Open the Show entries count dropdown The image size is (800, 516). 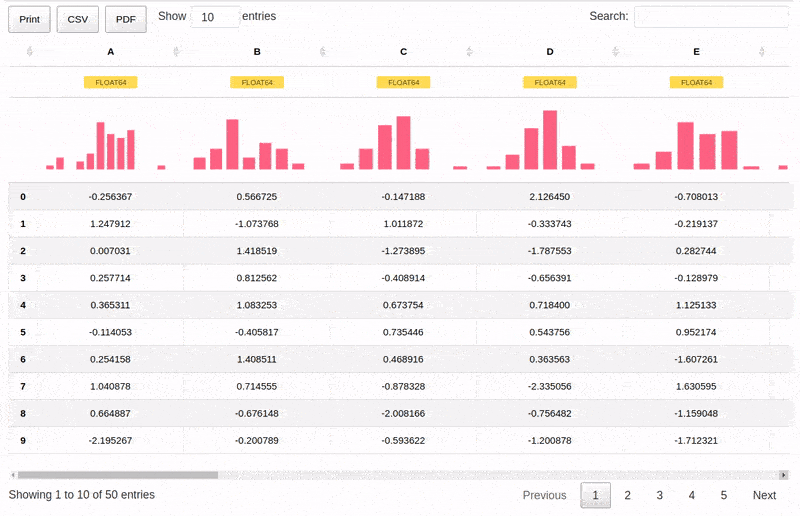(x=215, y=17)
